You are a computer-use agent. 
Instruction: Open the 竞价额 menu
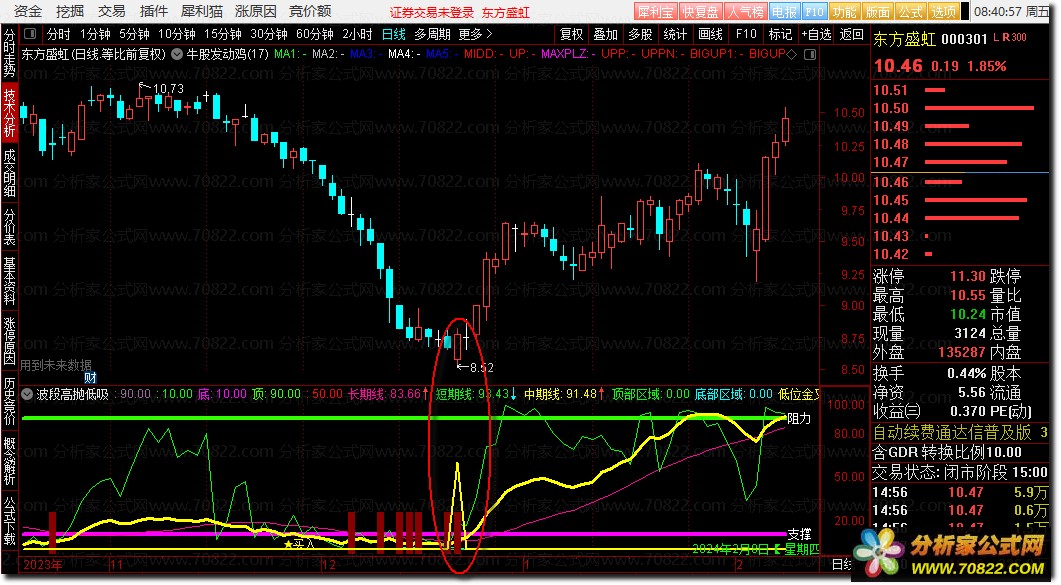click(310, 11)
